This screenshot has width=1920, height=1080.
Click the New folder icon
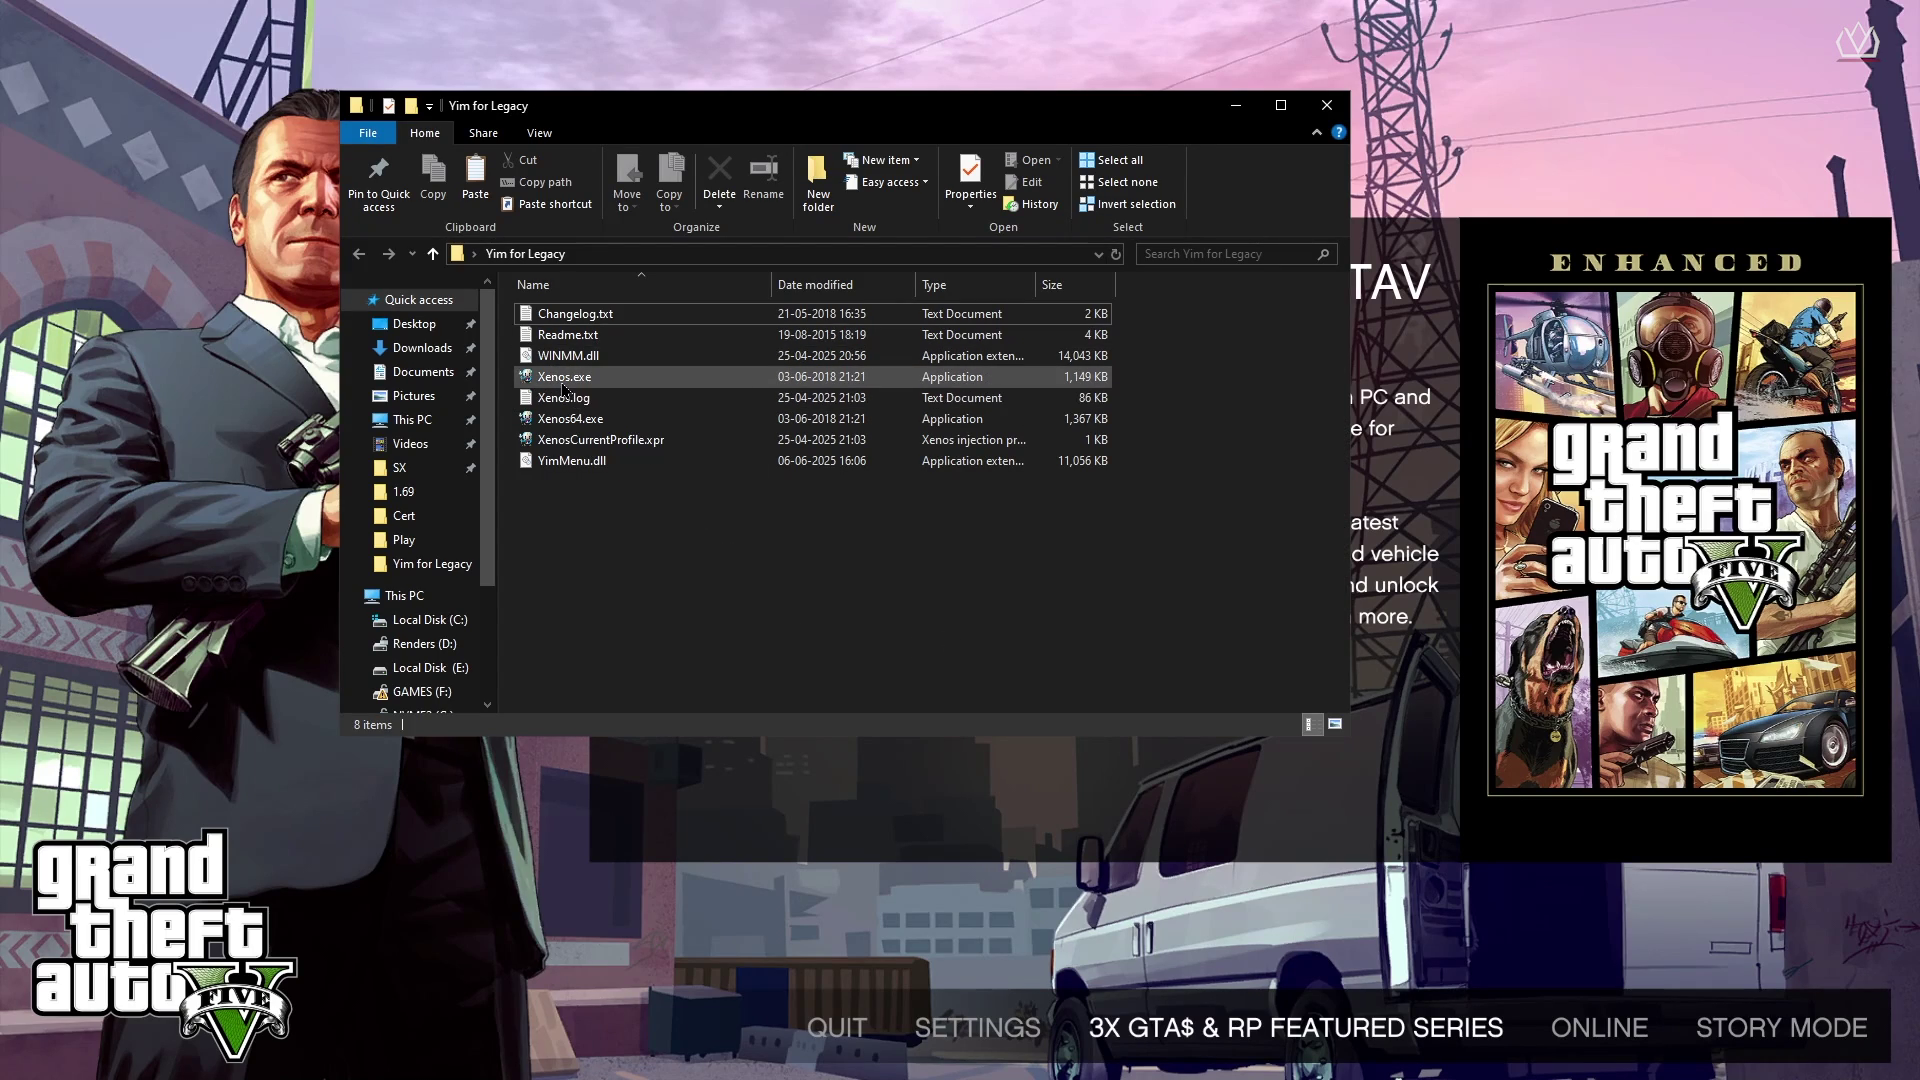point(817,168)
